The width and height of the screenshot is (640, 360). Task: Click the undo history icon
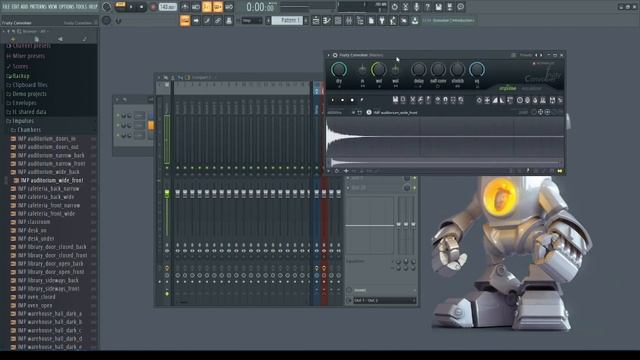click(x=394, y=7)
